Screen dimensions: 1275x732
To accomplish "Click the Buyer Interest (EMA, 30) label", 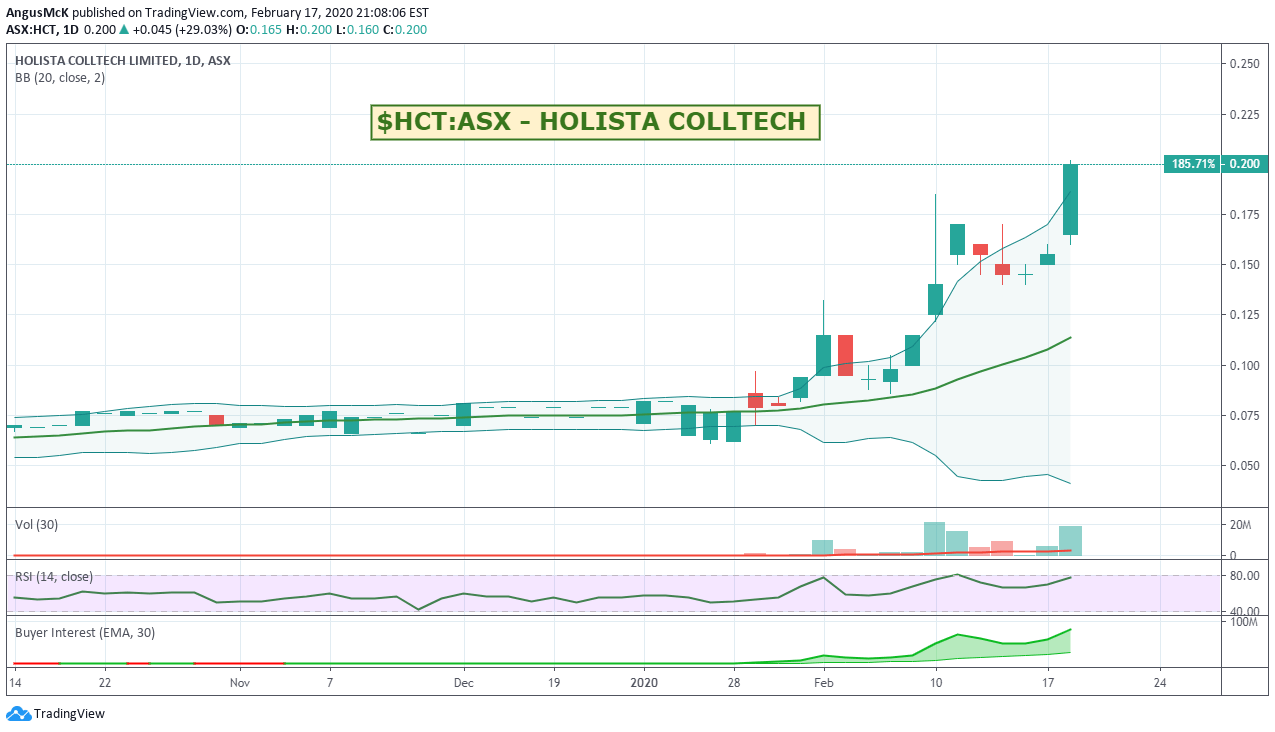I will (x=84, y=632).
